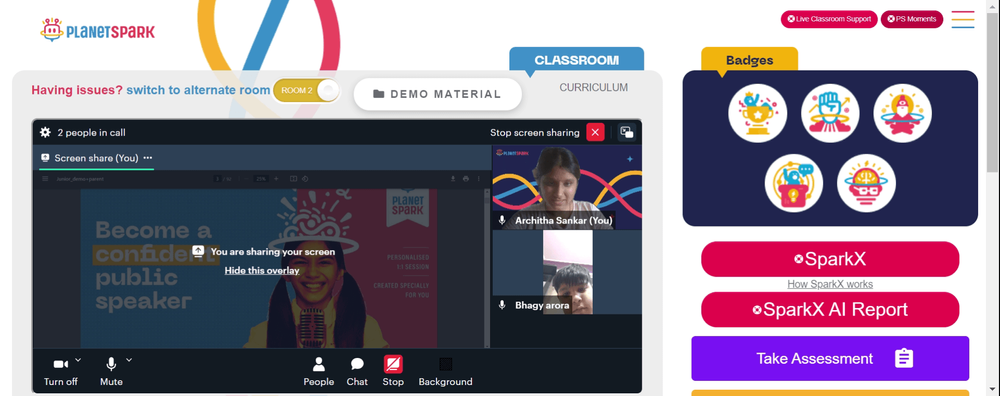Click Bhagy arora video tile
The height and width of the screenshot is (396, 1000).
pos(567,272)
